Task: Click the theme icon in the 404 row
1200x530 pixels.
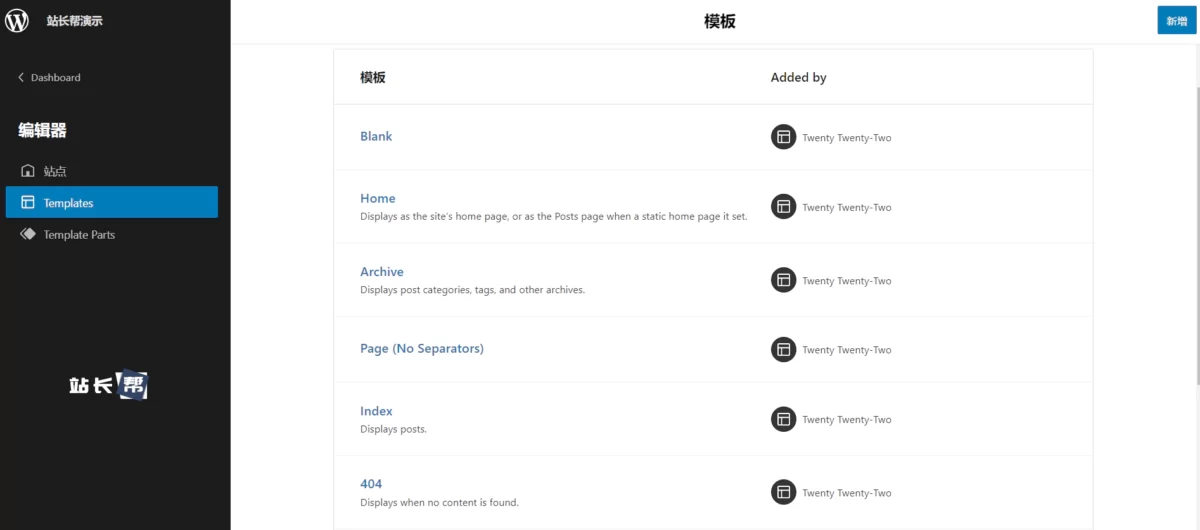Action: [783, 492]
